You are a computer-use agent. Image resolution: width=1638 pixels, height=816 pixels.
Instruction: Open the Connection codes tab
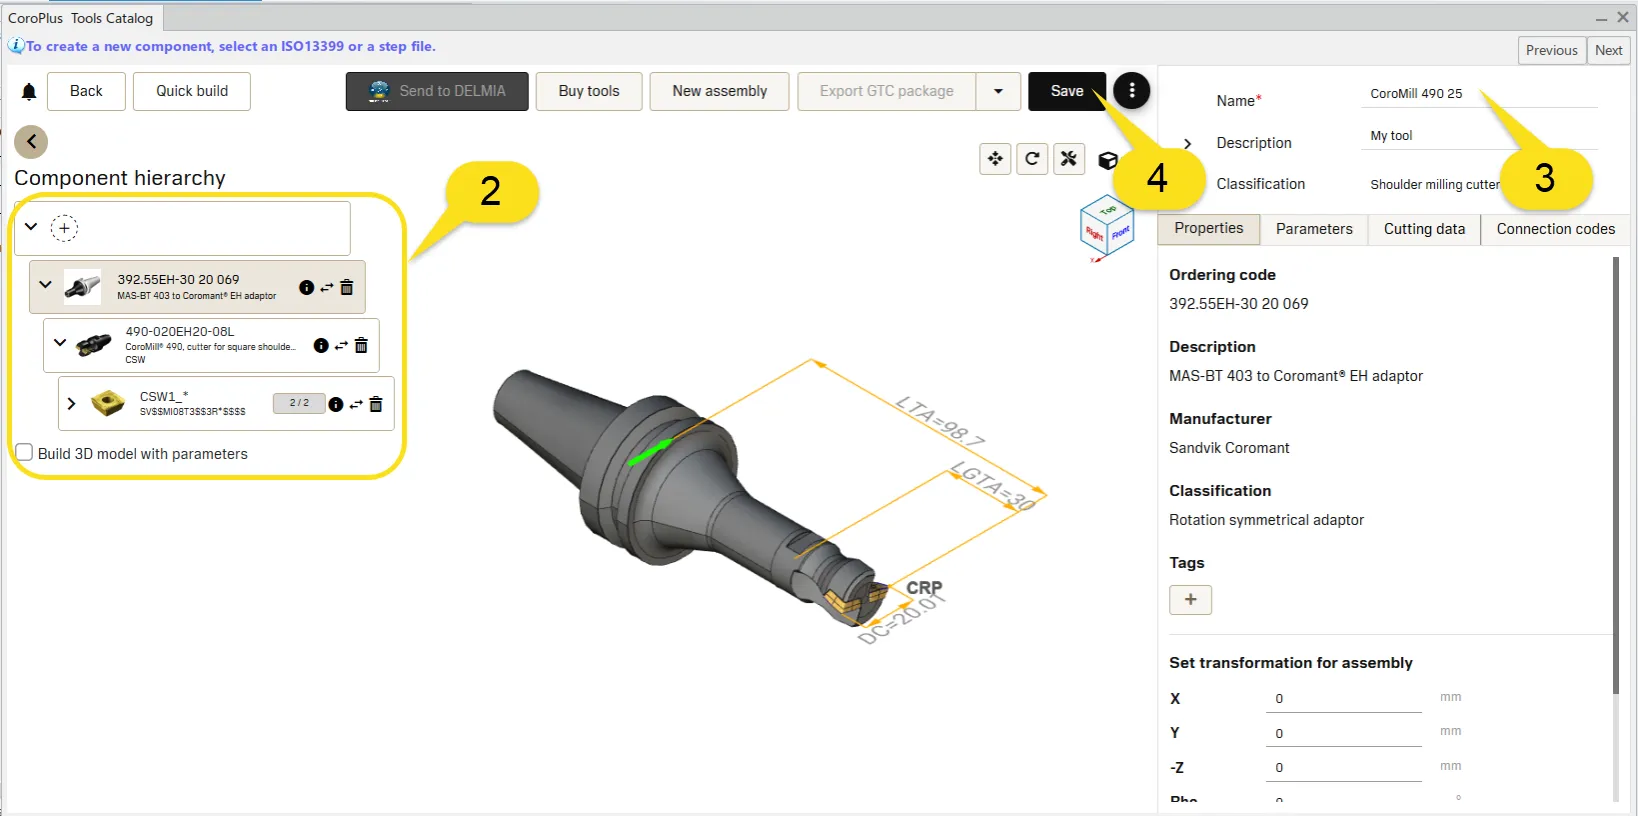tap(1555, 229)
